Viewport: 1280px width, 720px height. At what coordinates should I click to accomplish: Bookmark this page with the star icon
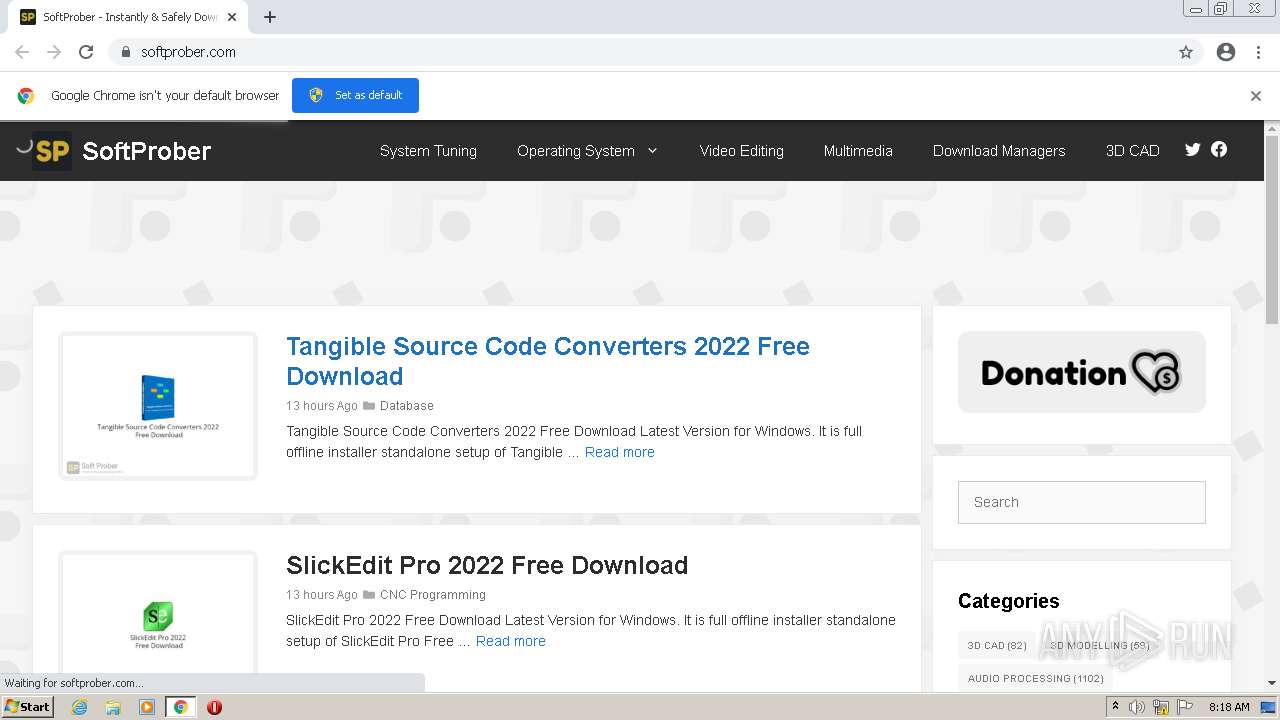[x=1186, y=52]
